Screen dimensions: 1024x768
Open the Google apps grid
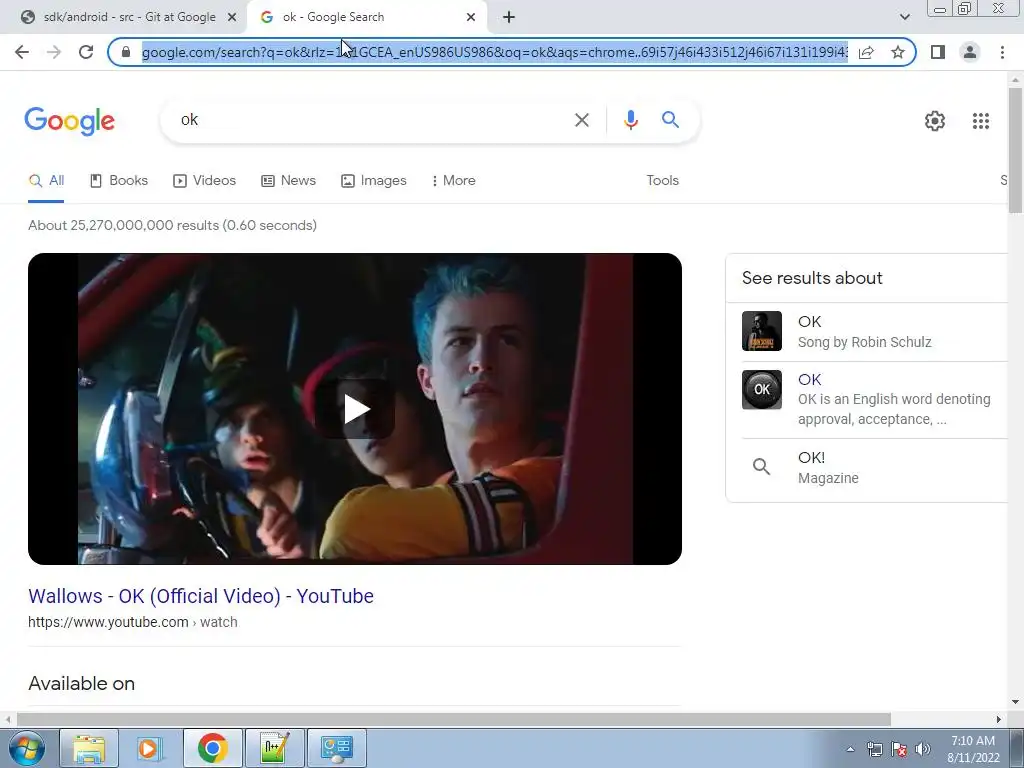(x=981, y=121)
